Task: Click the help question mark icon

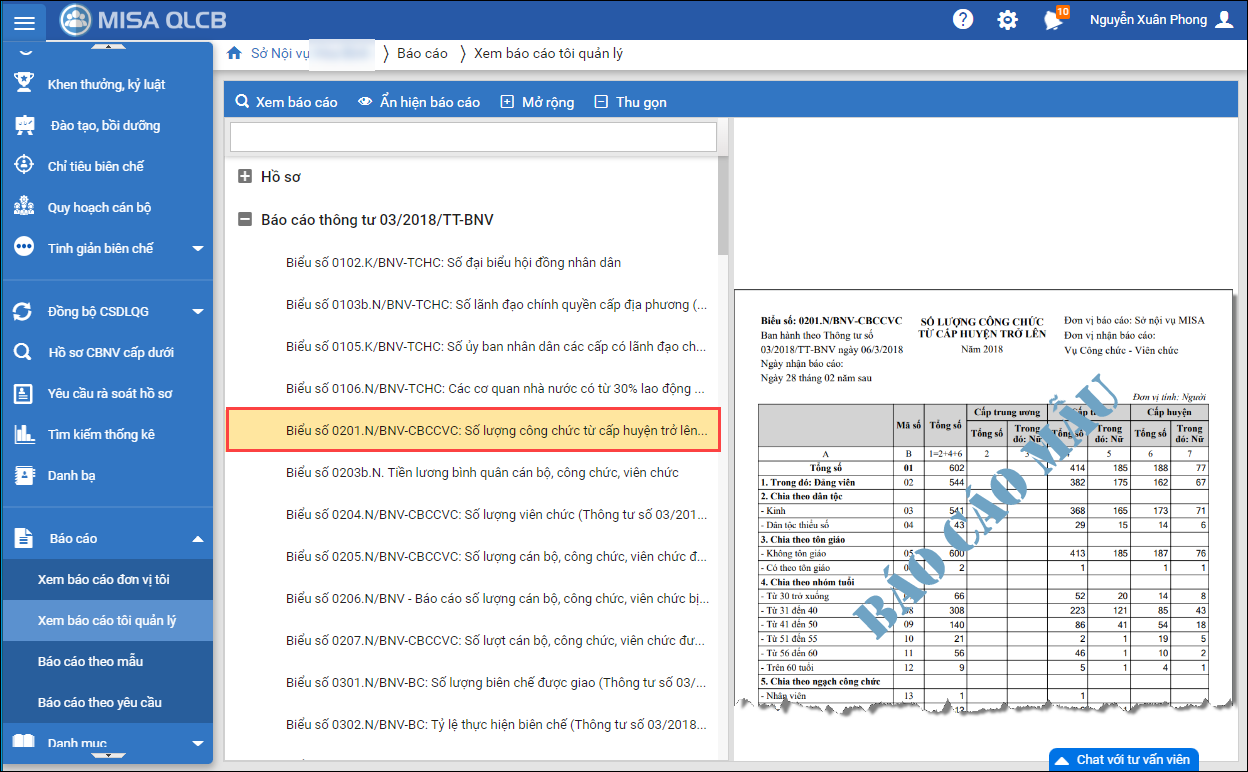Action: point(963,20)
